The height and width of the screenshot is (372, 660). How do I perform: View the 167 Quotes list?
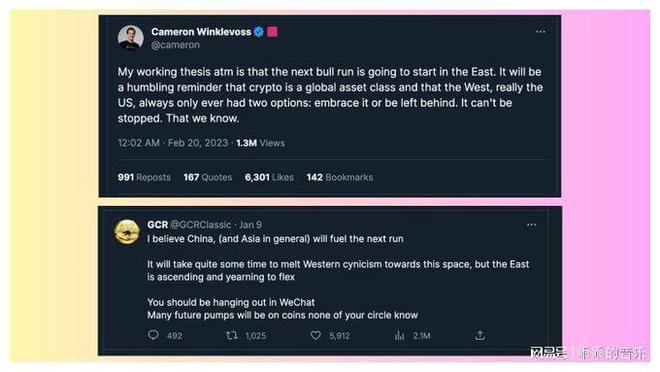coord(208,177)
